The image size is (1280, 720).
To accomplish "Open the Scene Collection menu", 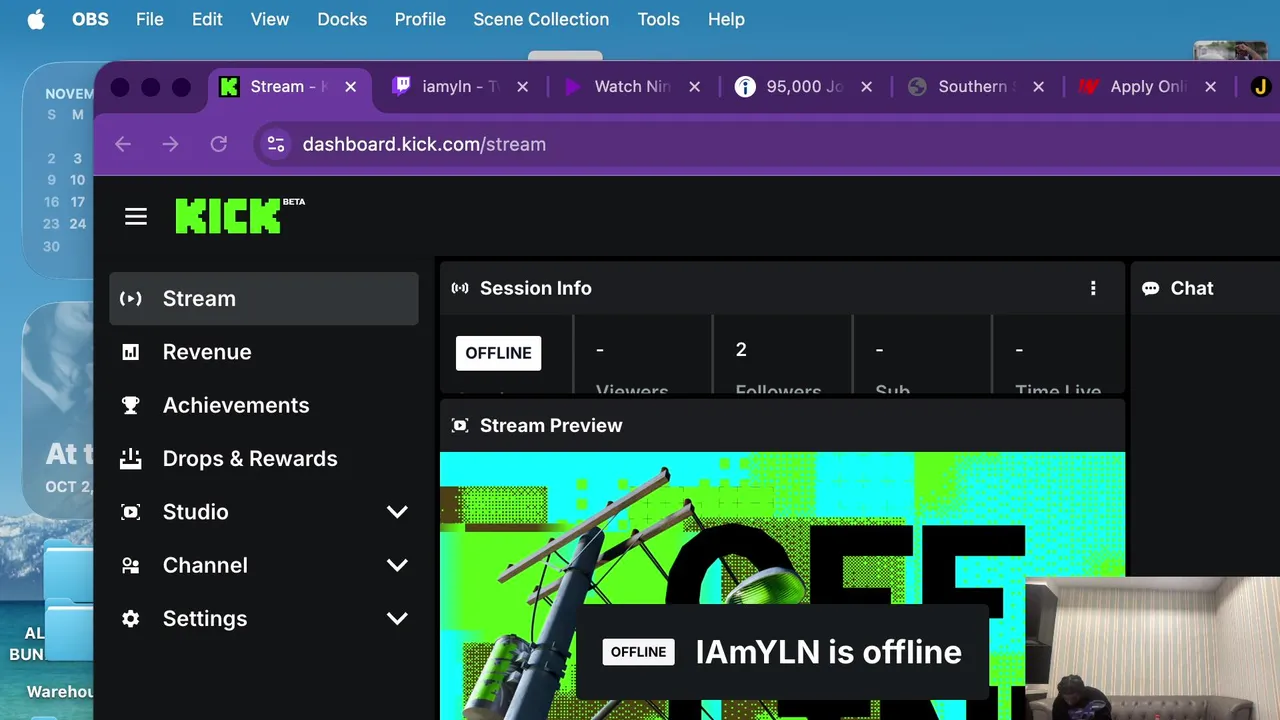I will tap(541, 20).
